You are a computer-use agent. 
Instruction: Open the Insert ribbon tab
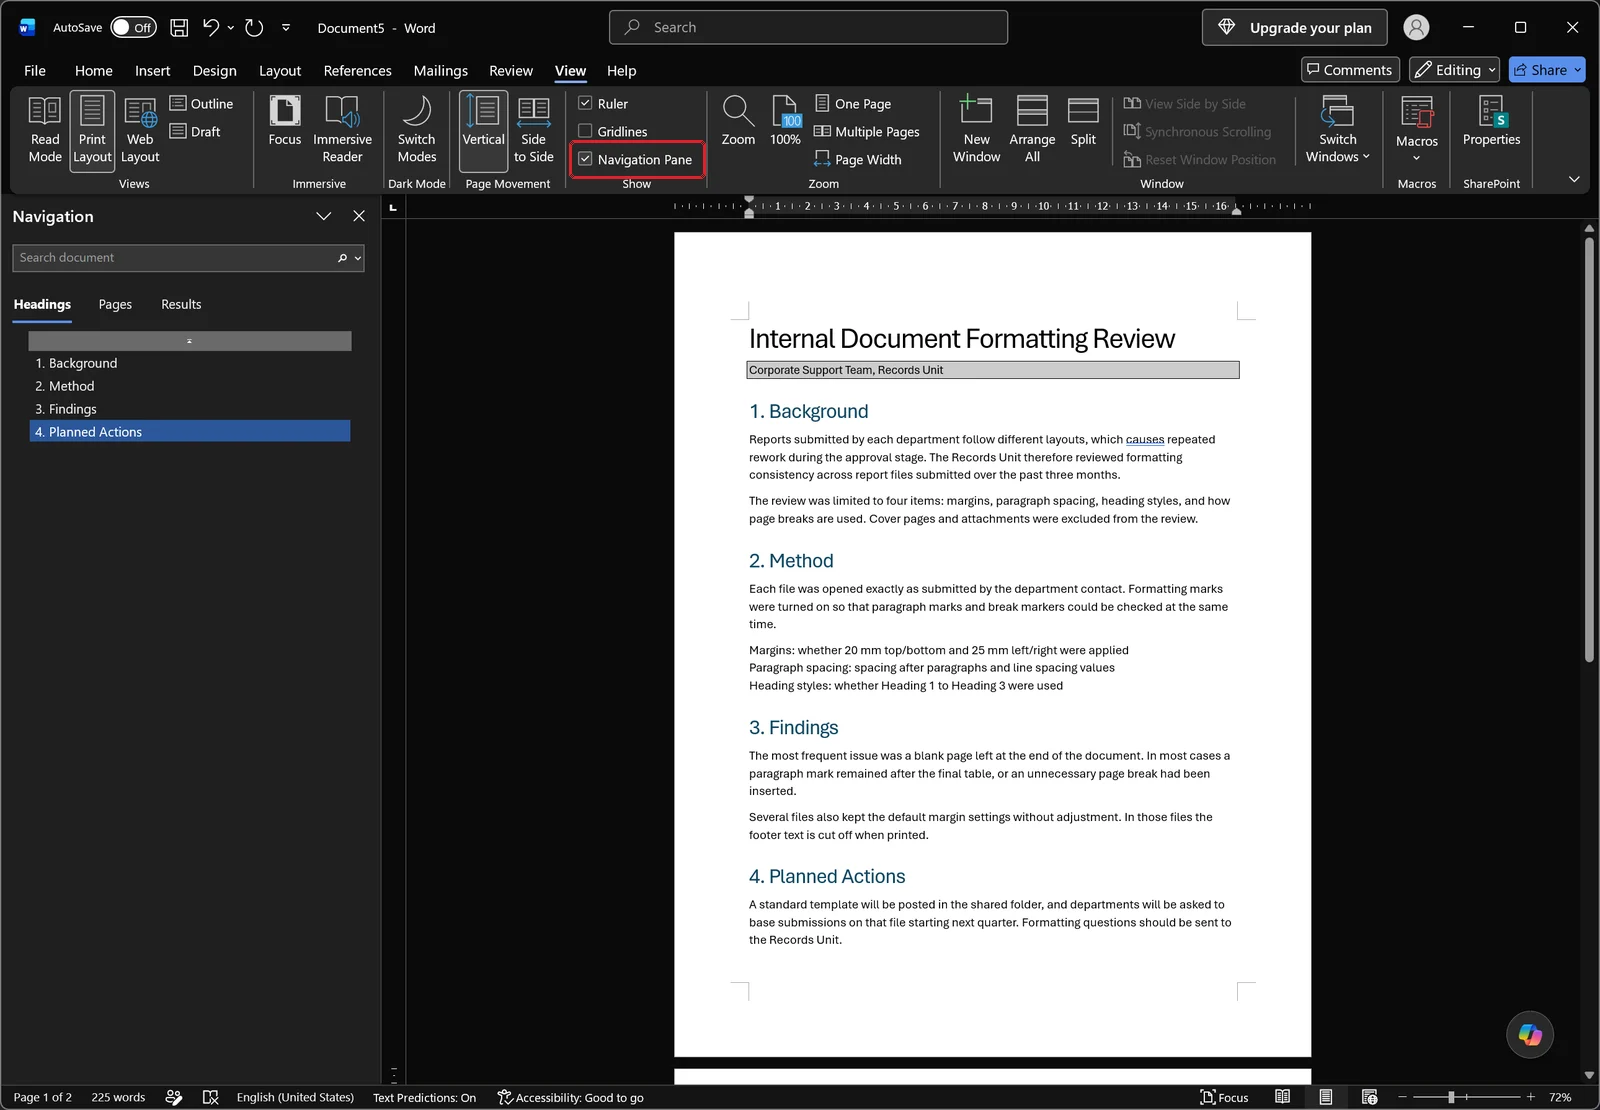(153, 70)
